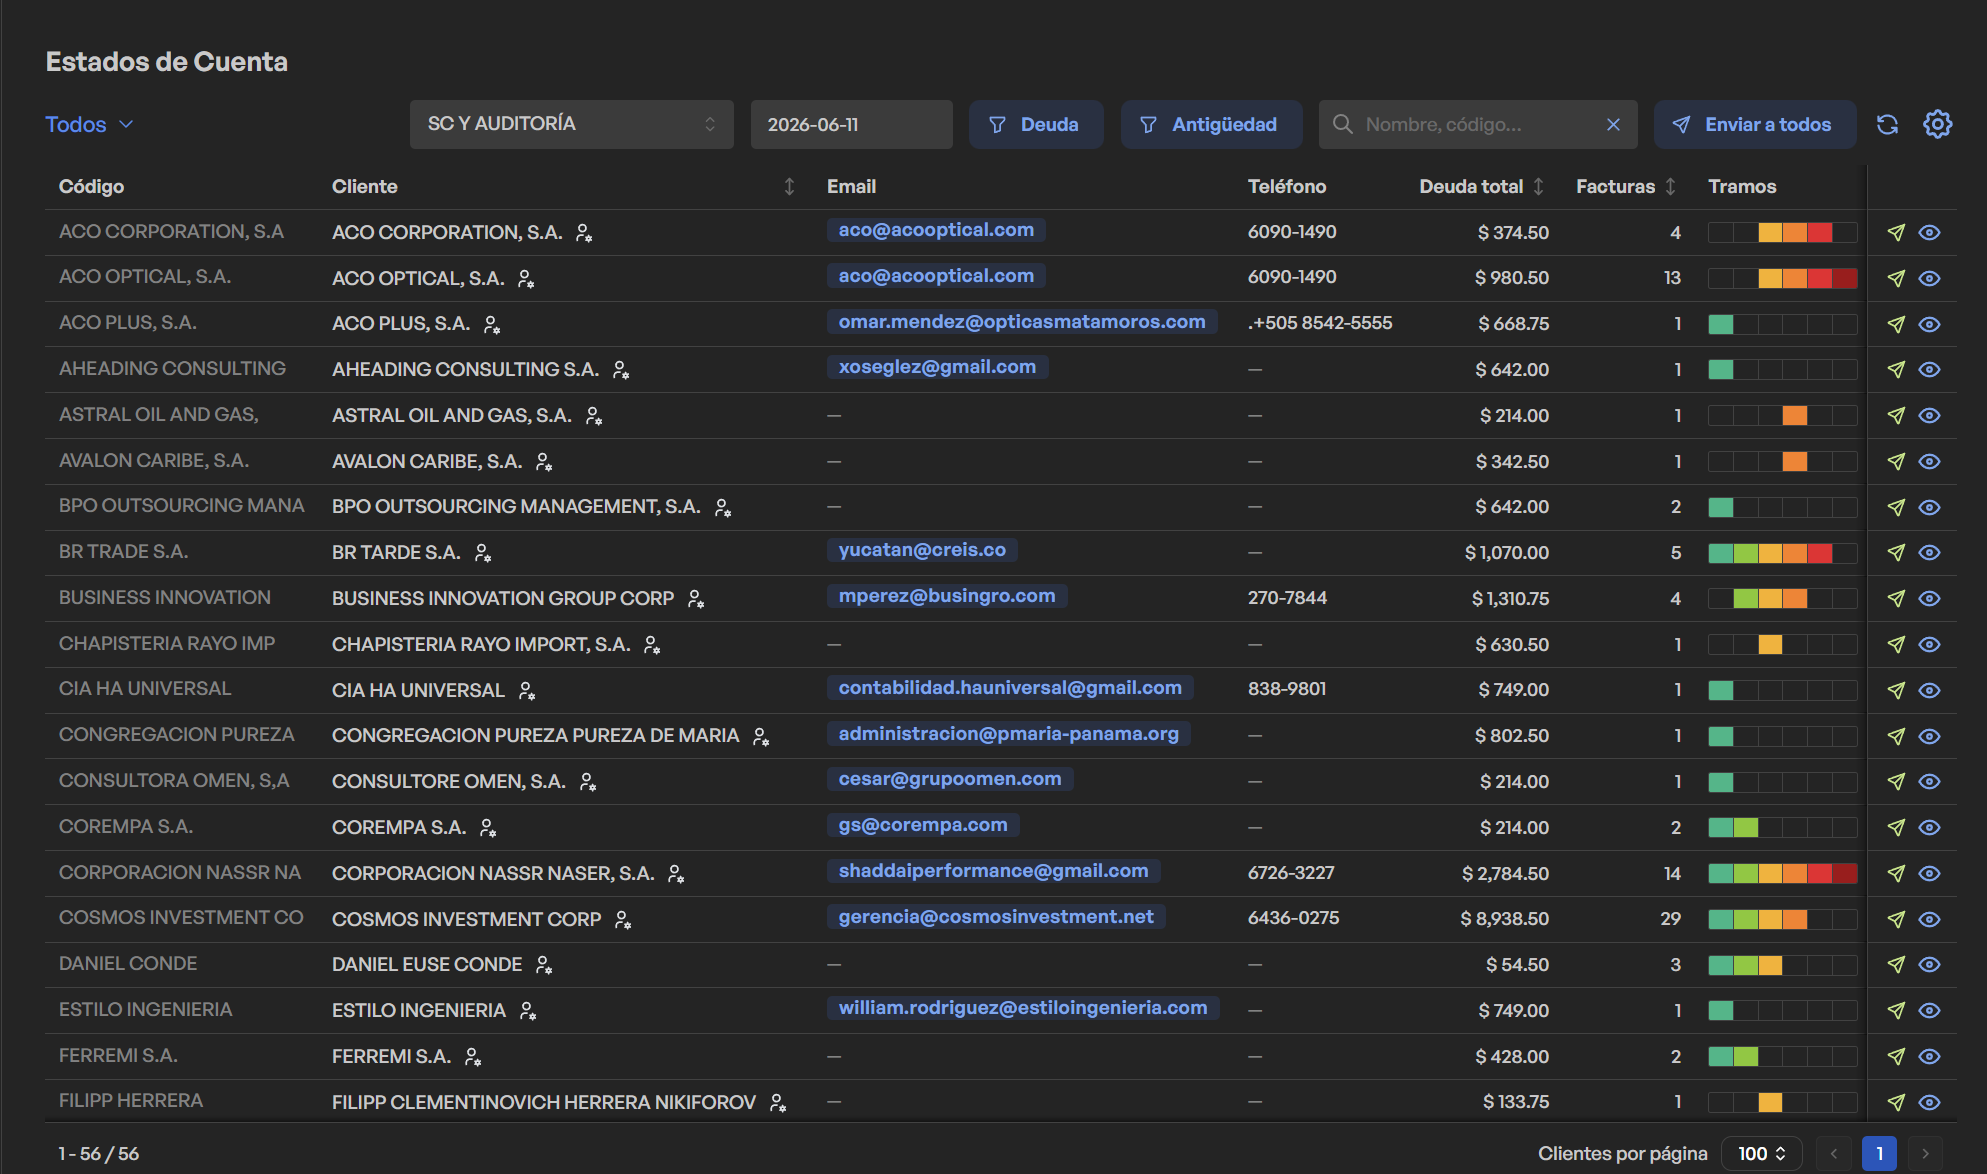Send statement to BR TARDE S.A.
The image size is (1987, 1174).
coord(1896,552)
